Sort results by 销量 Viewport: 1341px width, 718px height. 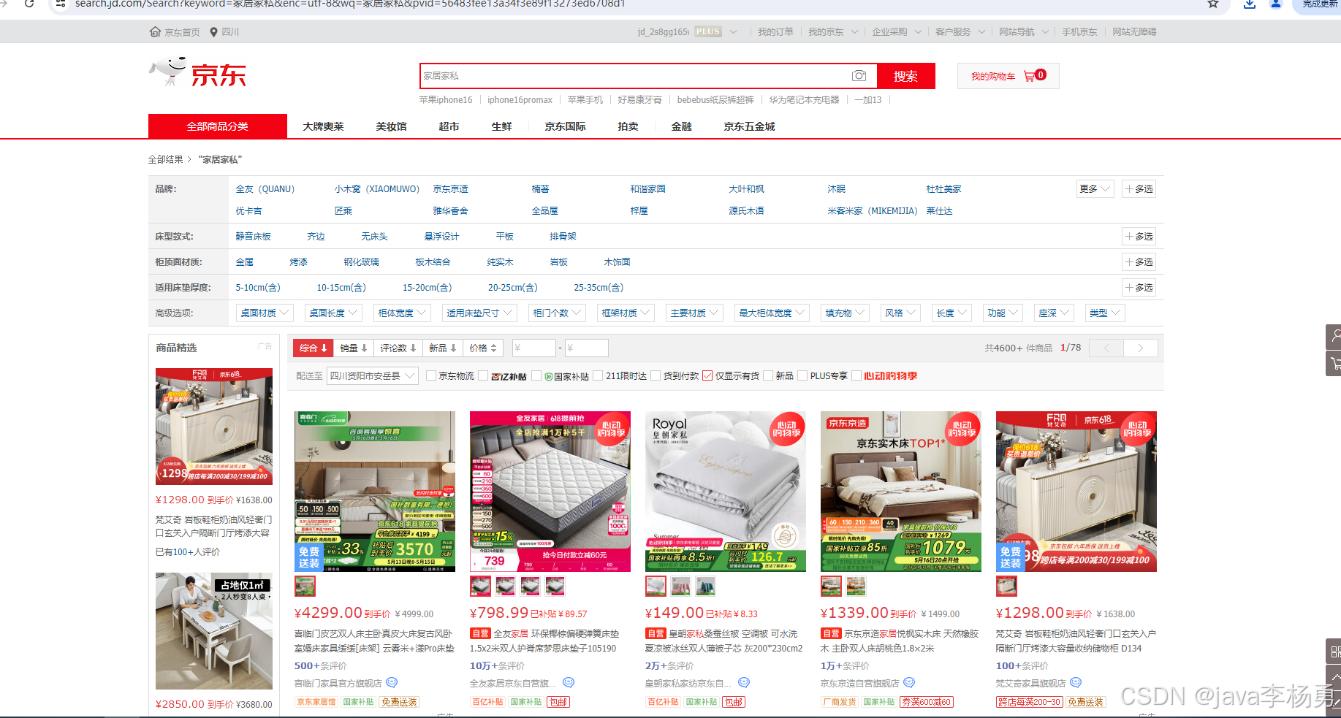[x=354, y=348]
